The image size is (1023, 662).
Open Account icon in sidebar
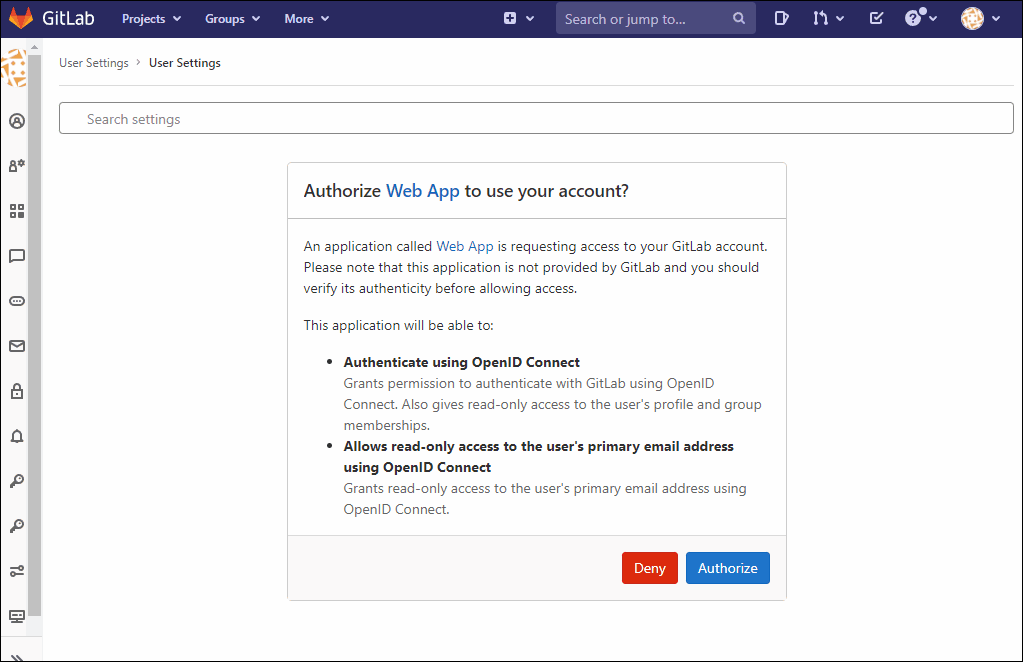pyautogui.click(x=17, y=166)
